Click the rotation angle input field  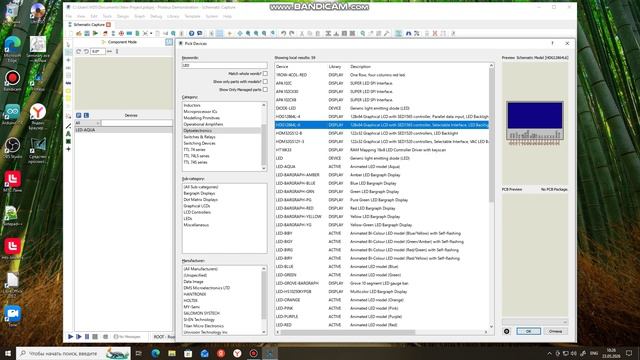(98, 51)
